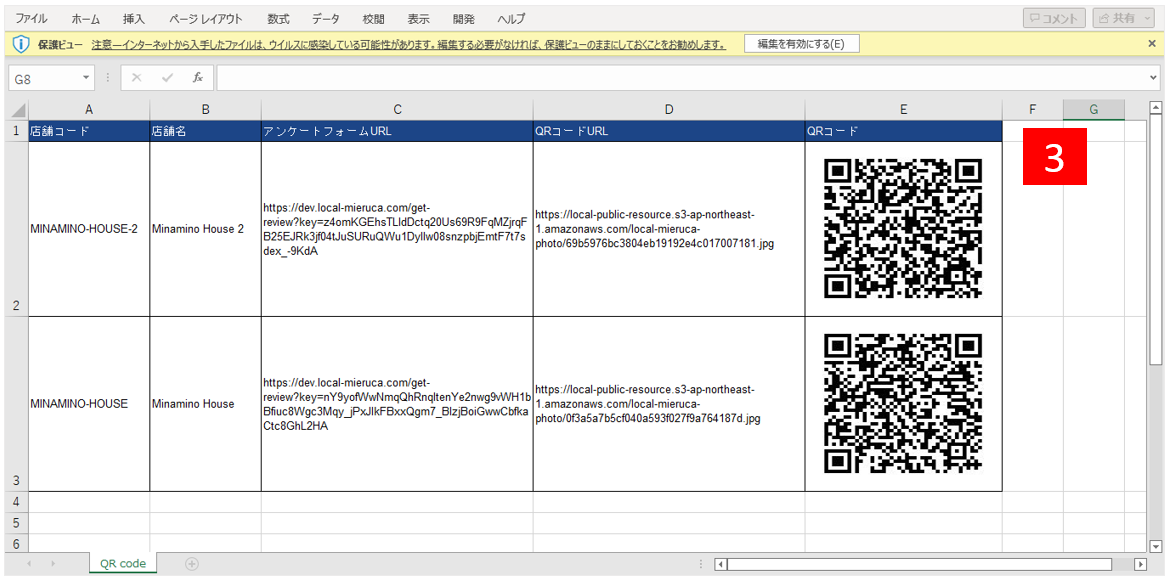This screenshot has height=577, width=1167.
Task: Open the データ ribbon tab
Action: click(x=325, y=18)
